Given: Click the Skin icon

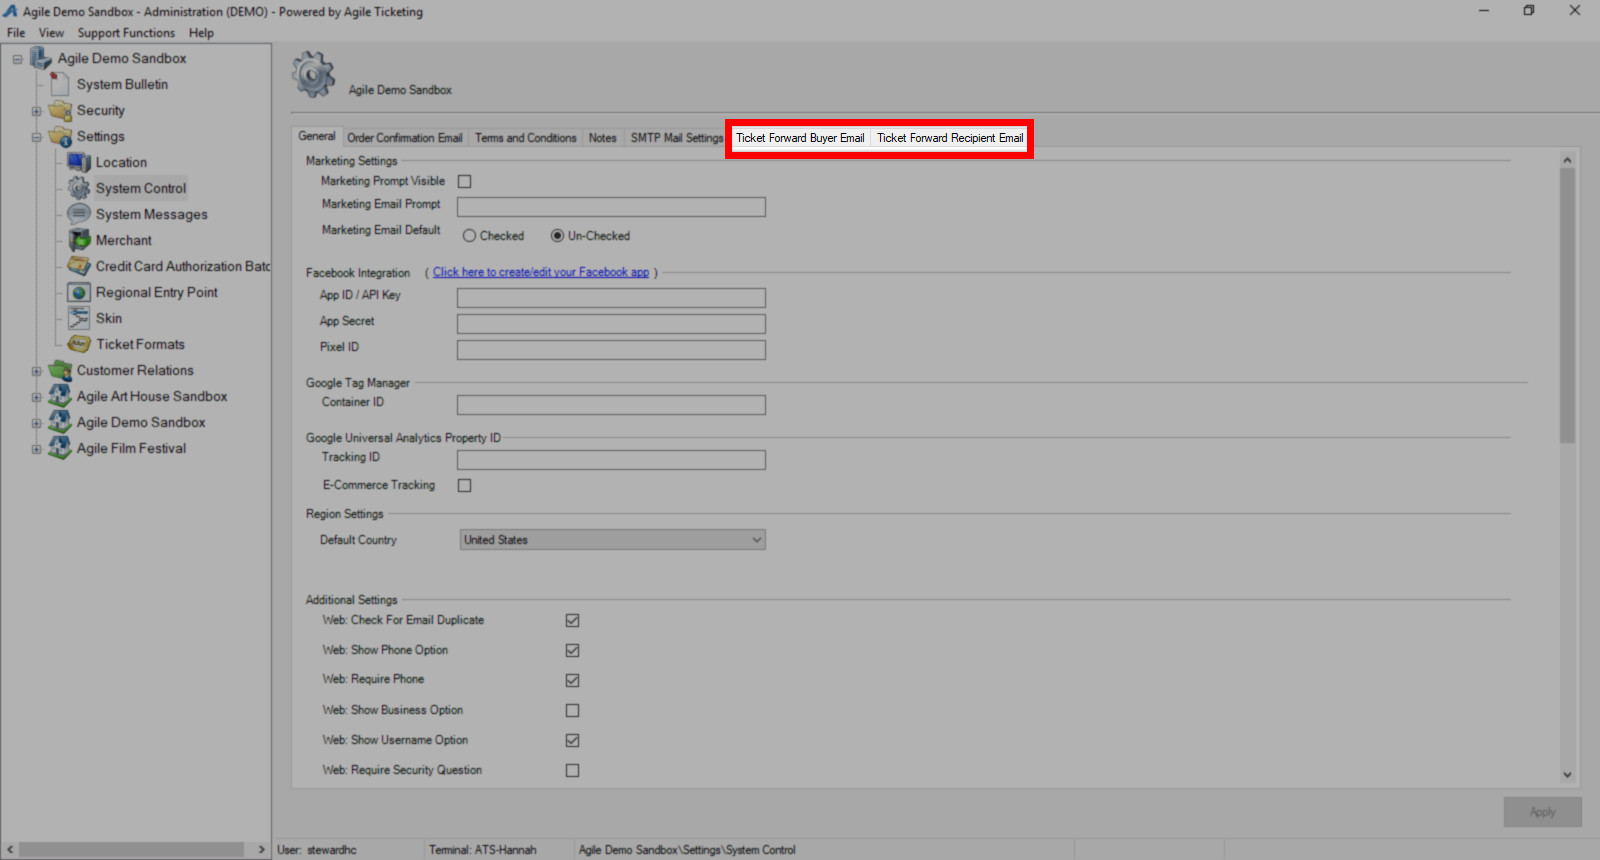Looking at the screenshot, I should (79, 318).
